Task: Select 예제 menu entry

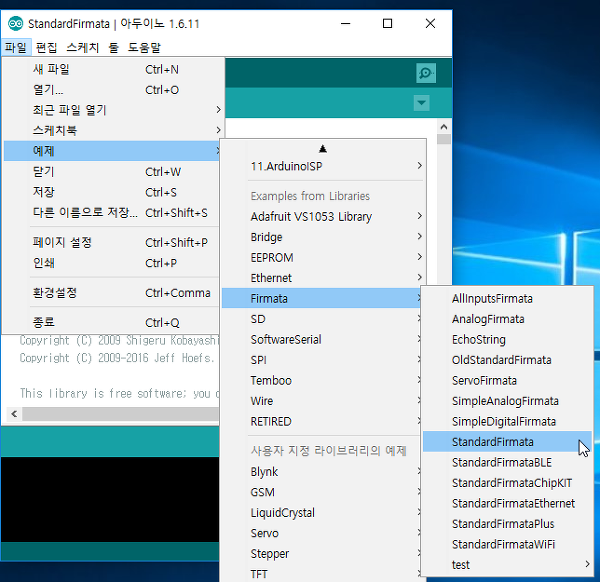Action: point(111,151)
